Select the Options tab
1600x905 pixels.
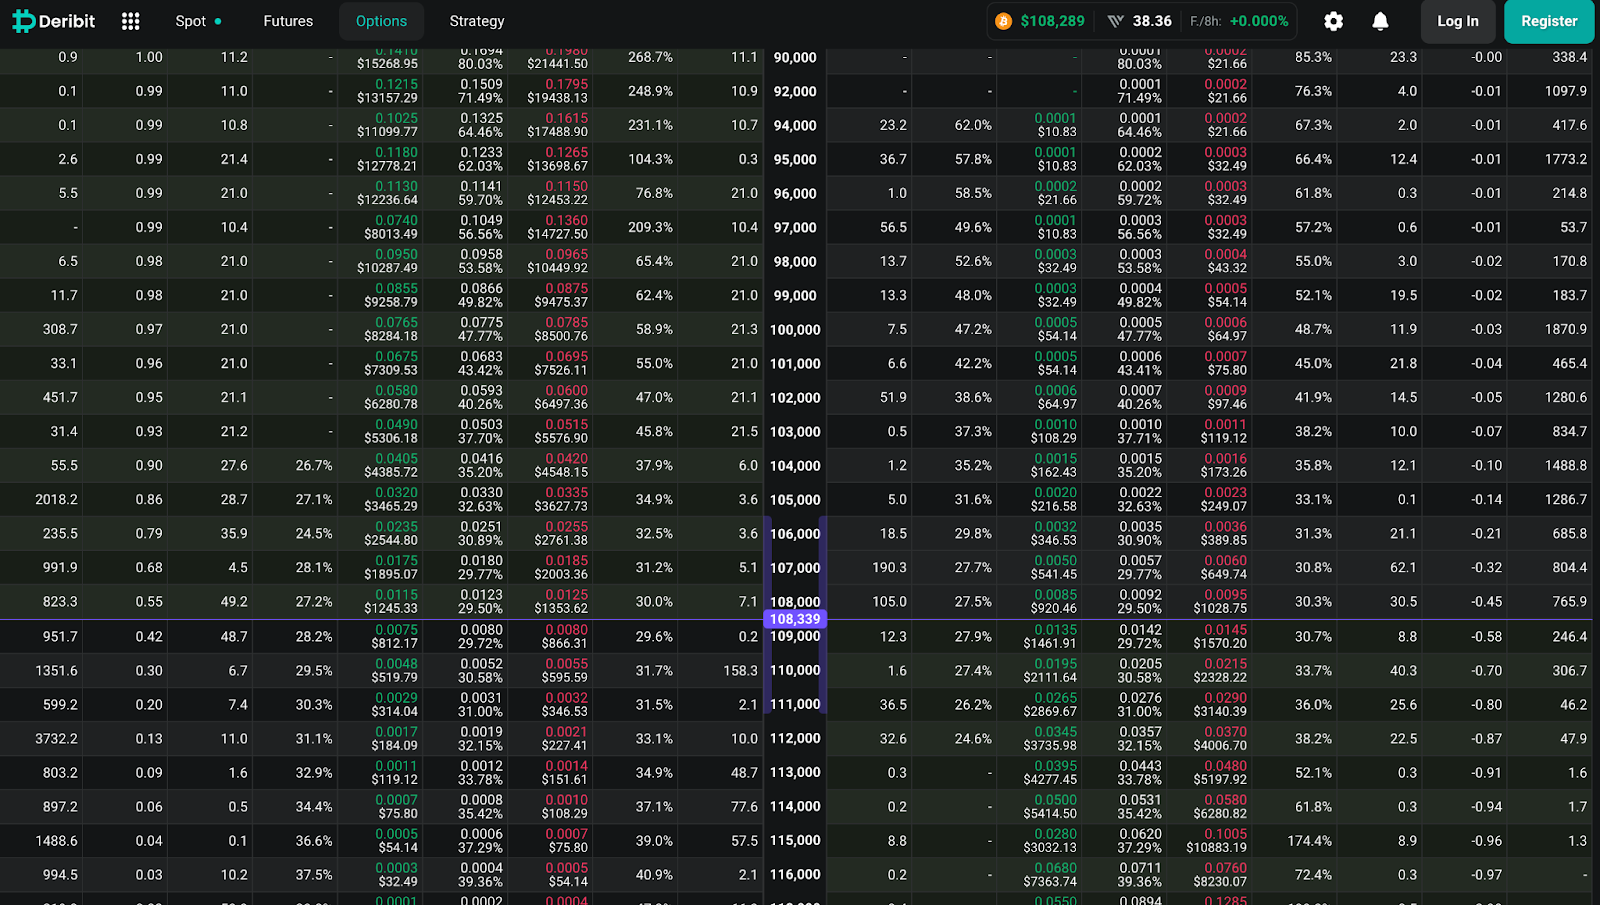[381, 21]
